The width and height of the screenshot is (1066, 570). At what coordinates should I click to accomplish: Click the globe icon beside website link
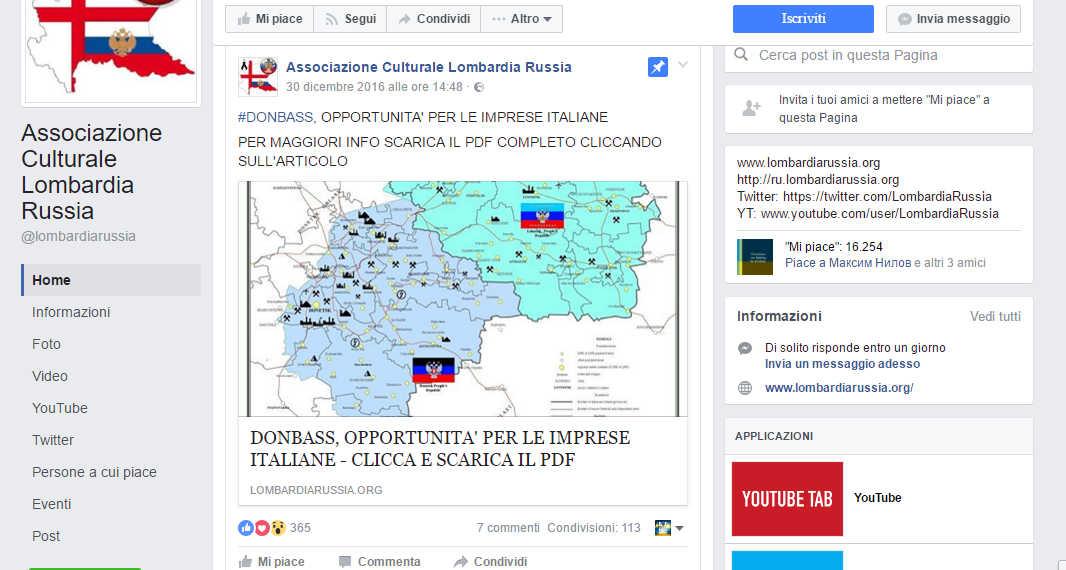pos(745,388)
